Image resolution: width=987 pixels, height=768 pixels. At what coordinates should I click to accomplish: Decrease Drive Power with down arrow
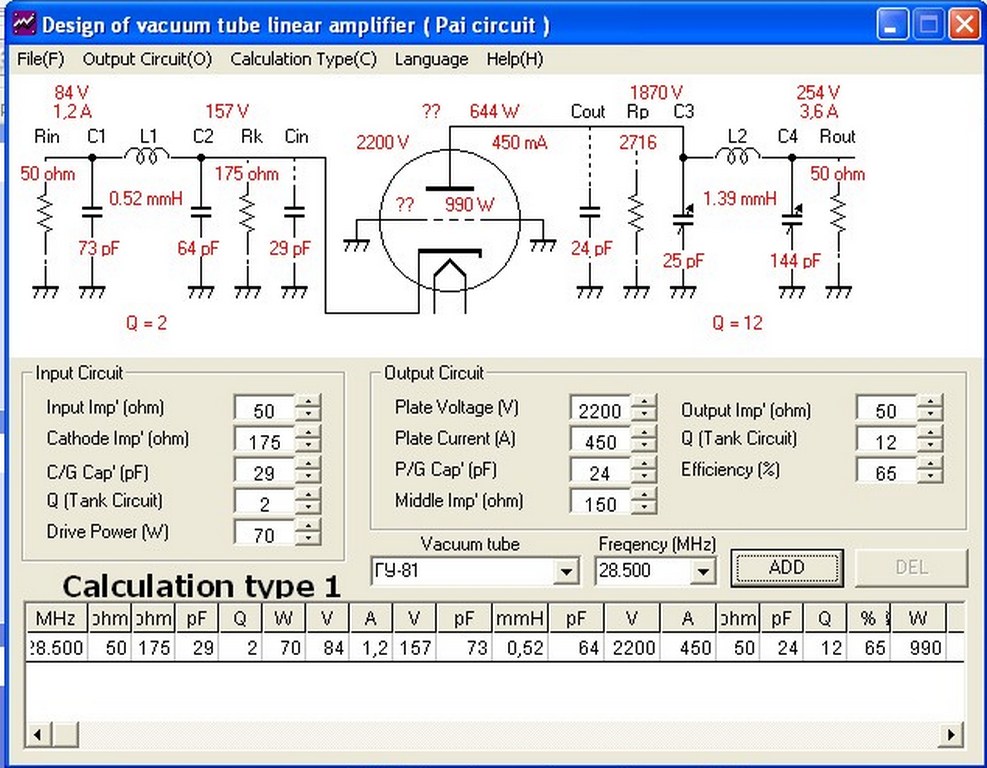[x=310, y=539]
